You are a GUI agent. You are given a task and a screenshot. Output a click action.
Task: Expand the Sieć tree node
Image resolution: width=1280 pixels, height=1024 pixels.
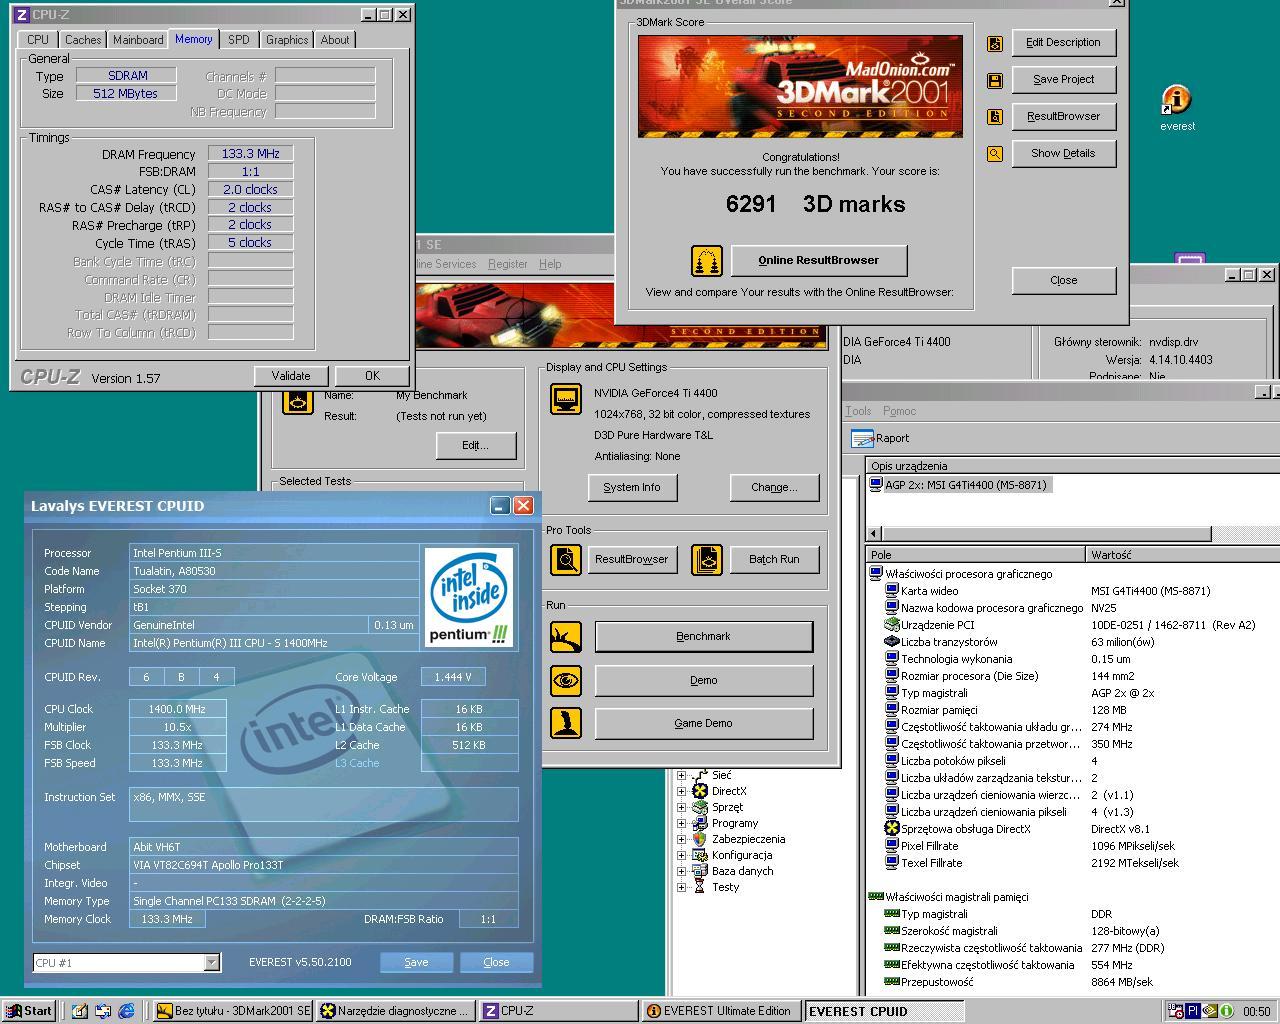(x=682, y=775)
